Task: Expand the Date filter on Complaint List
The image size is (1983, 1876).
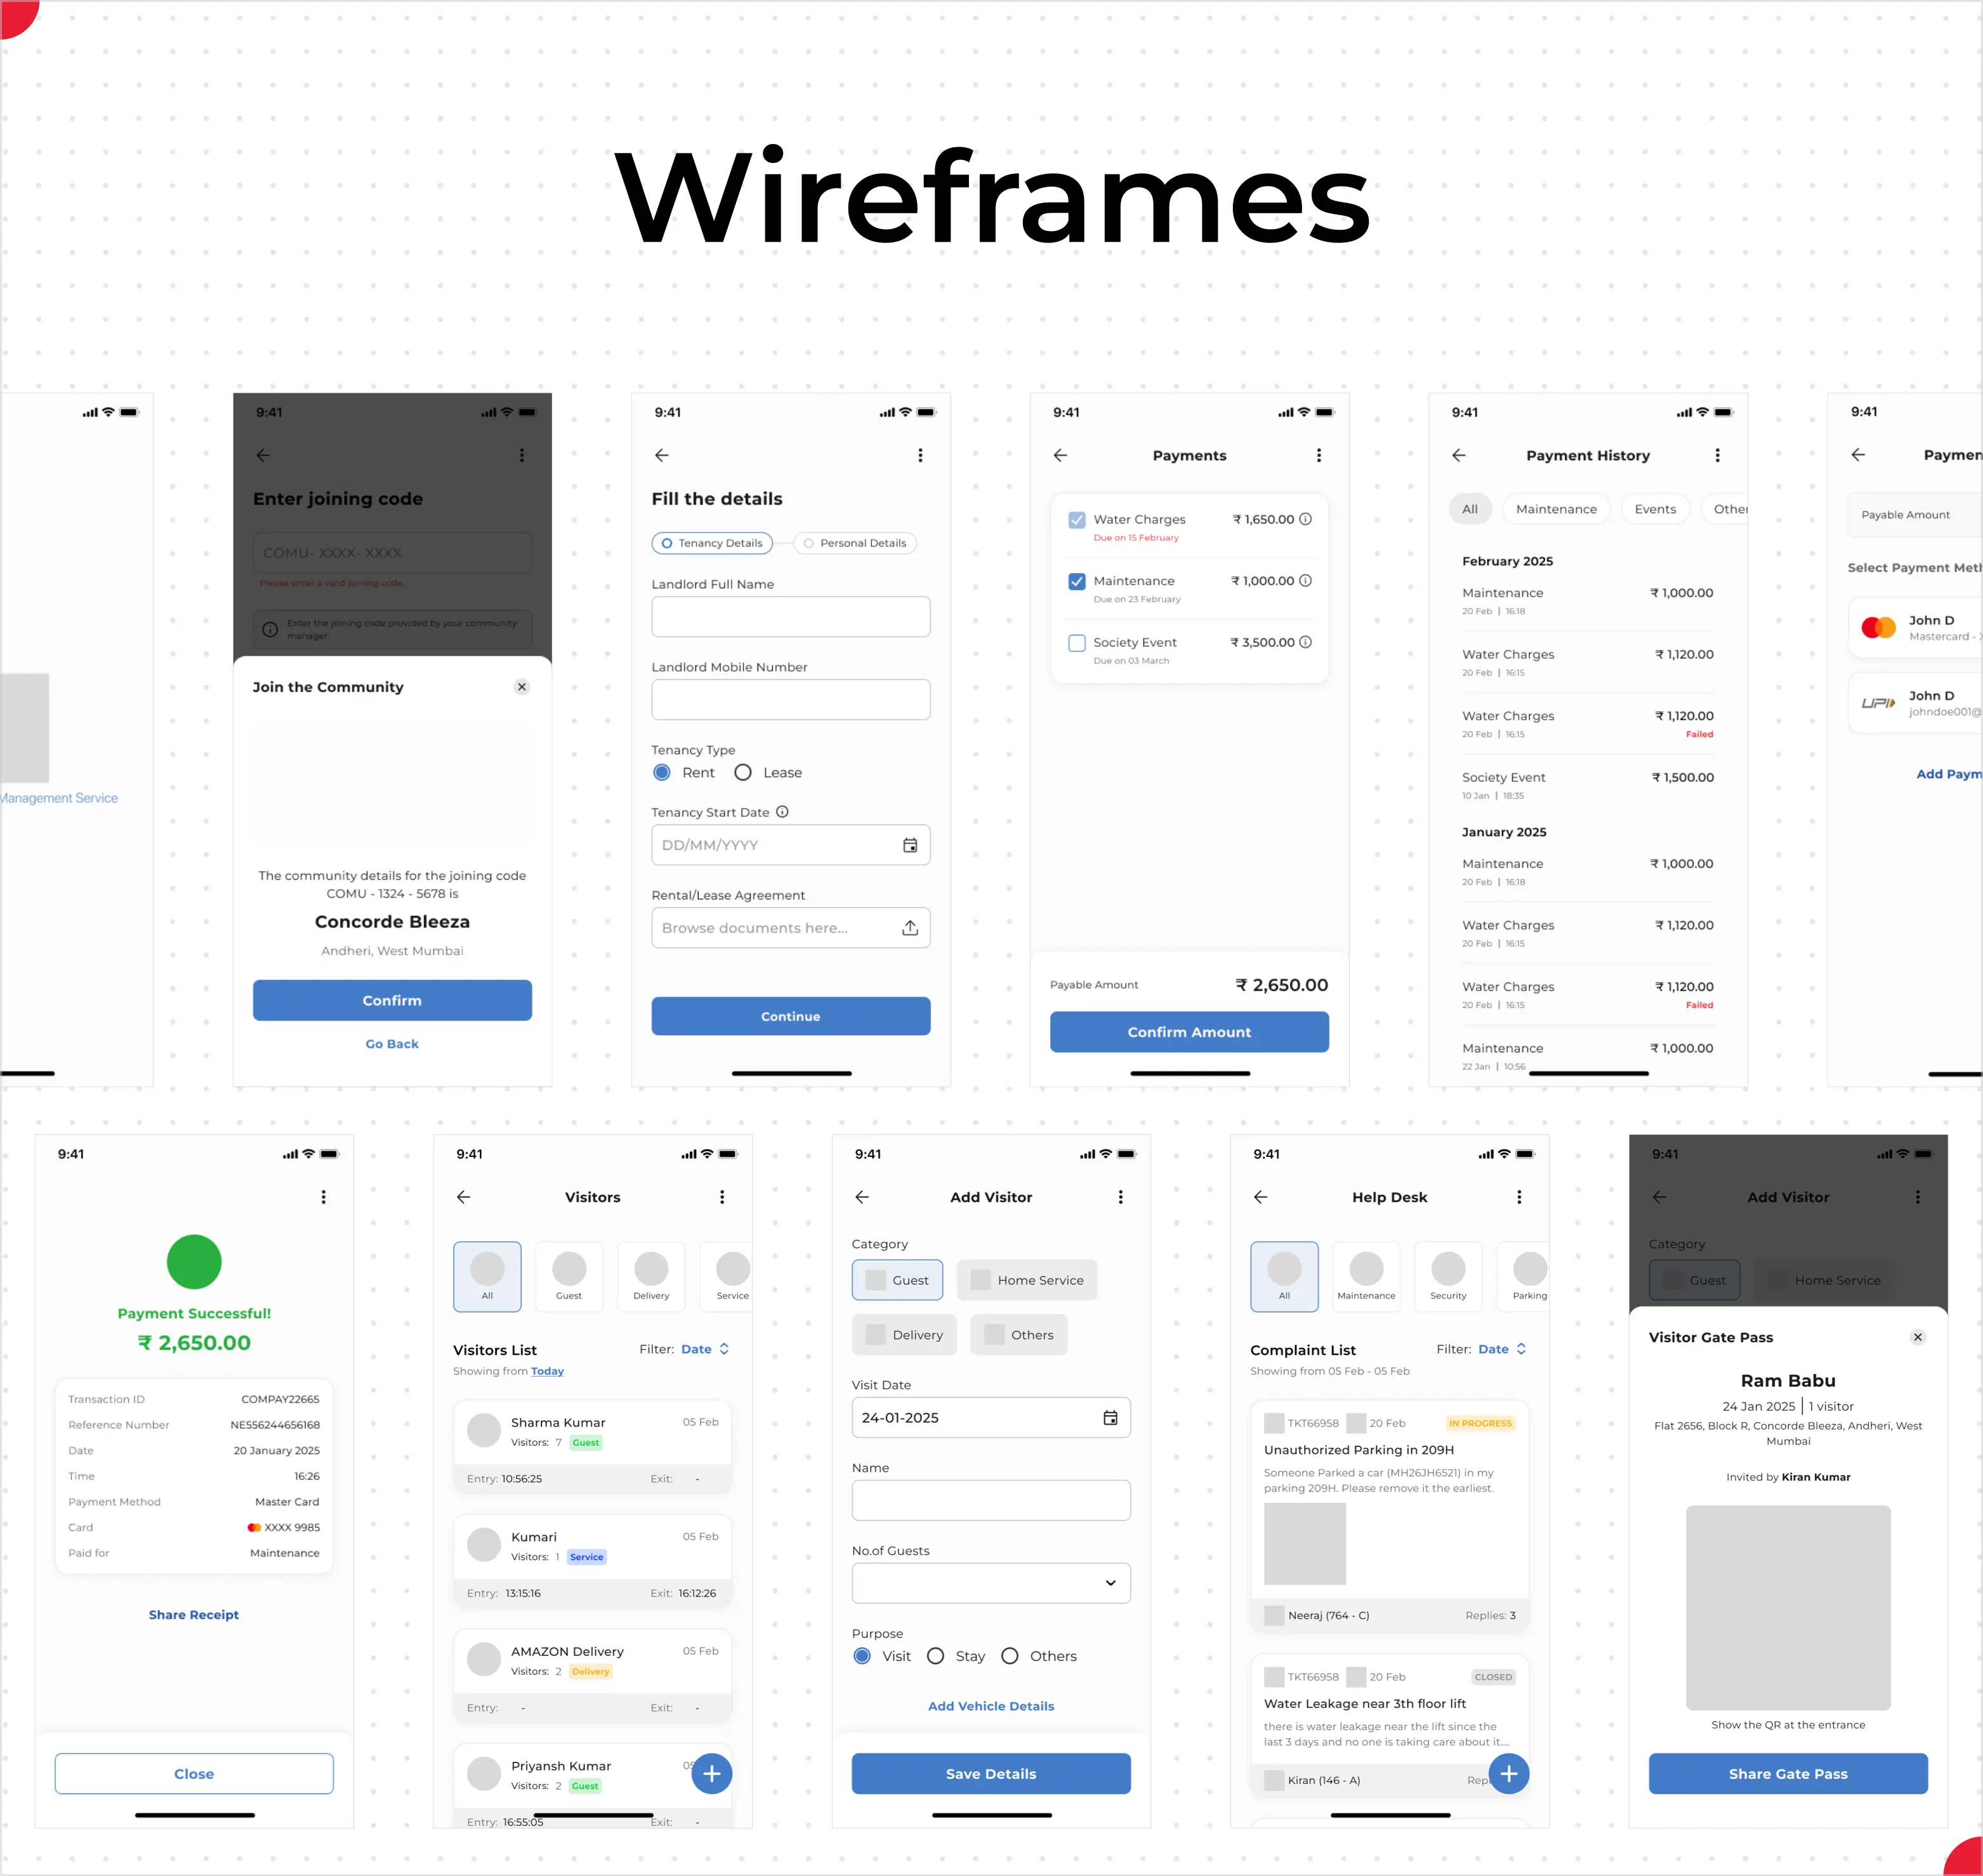Action: pos(1501,1349)
